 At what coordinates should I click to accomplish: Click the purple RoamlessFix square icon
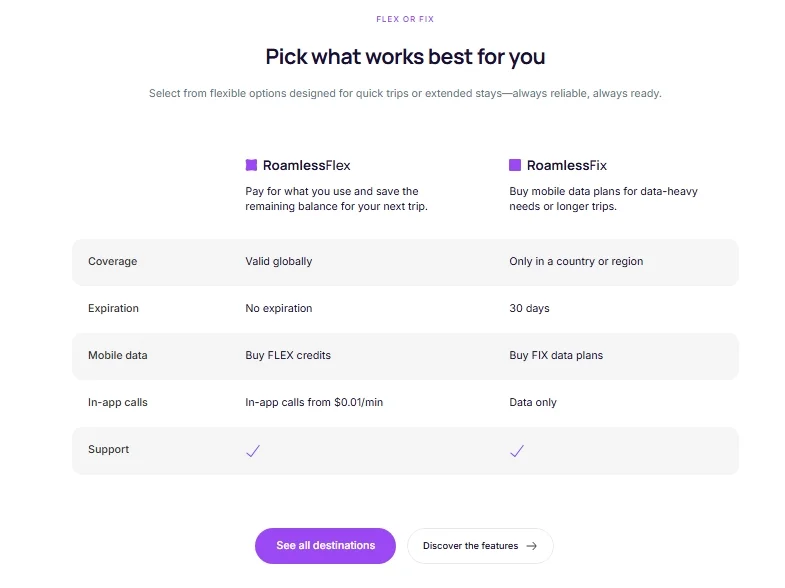[515, 165]
